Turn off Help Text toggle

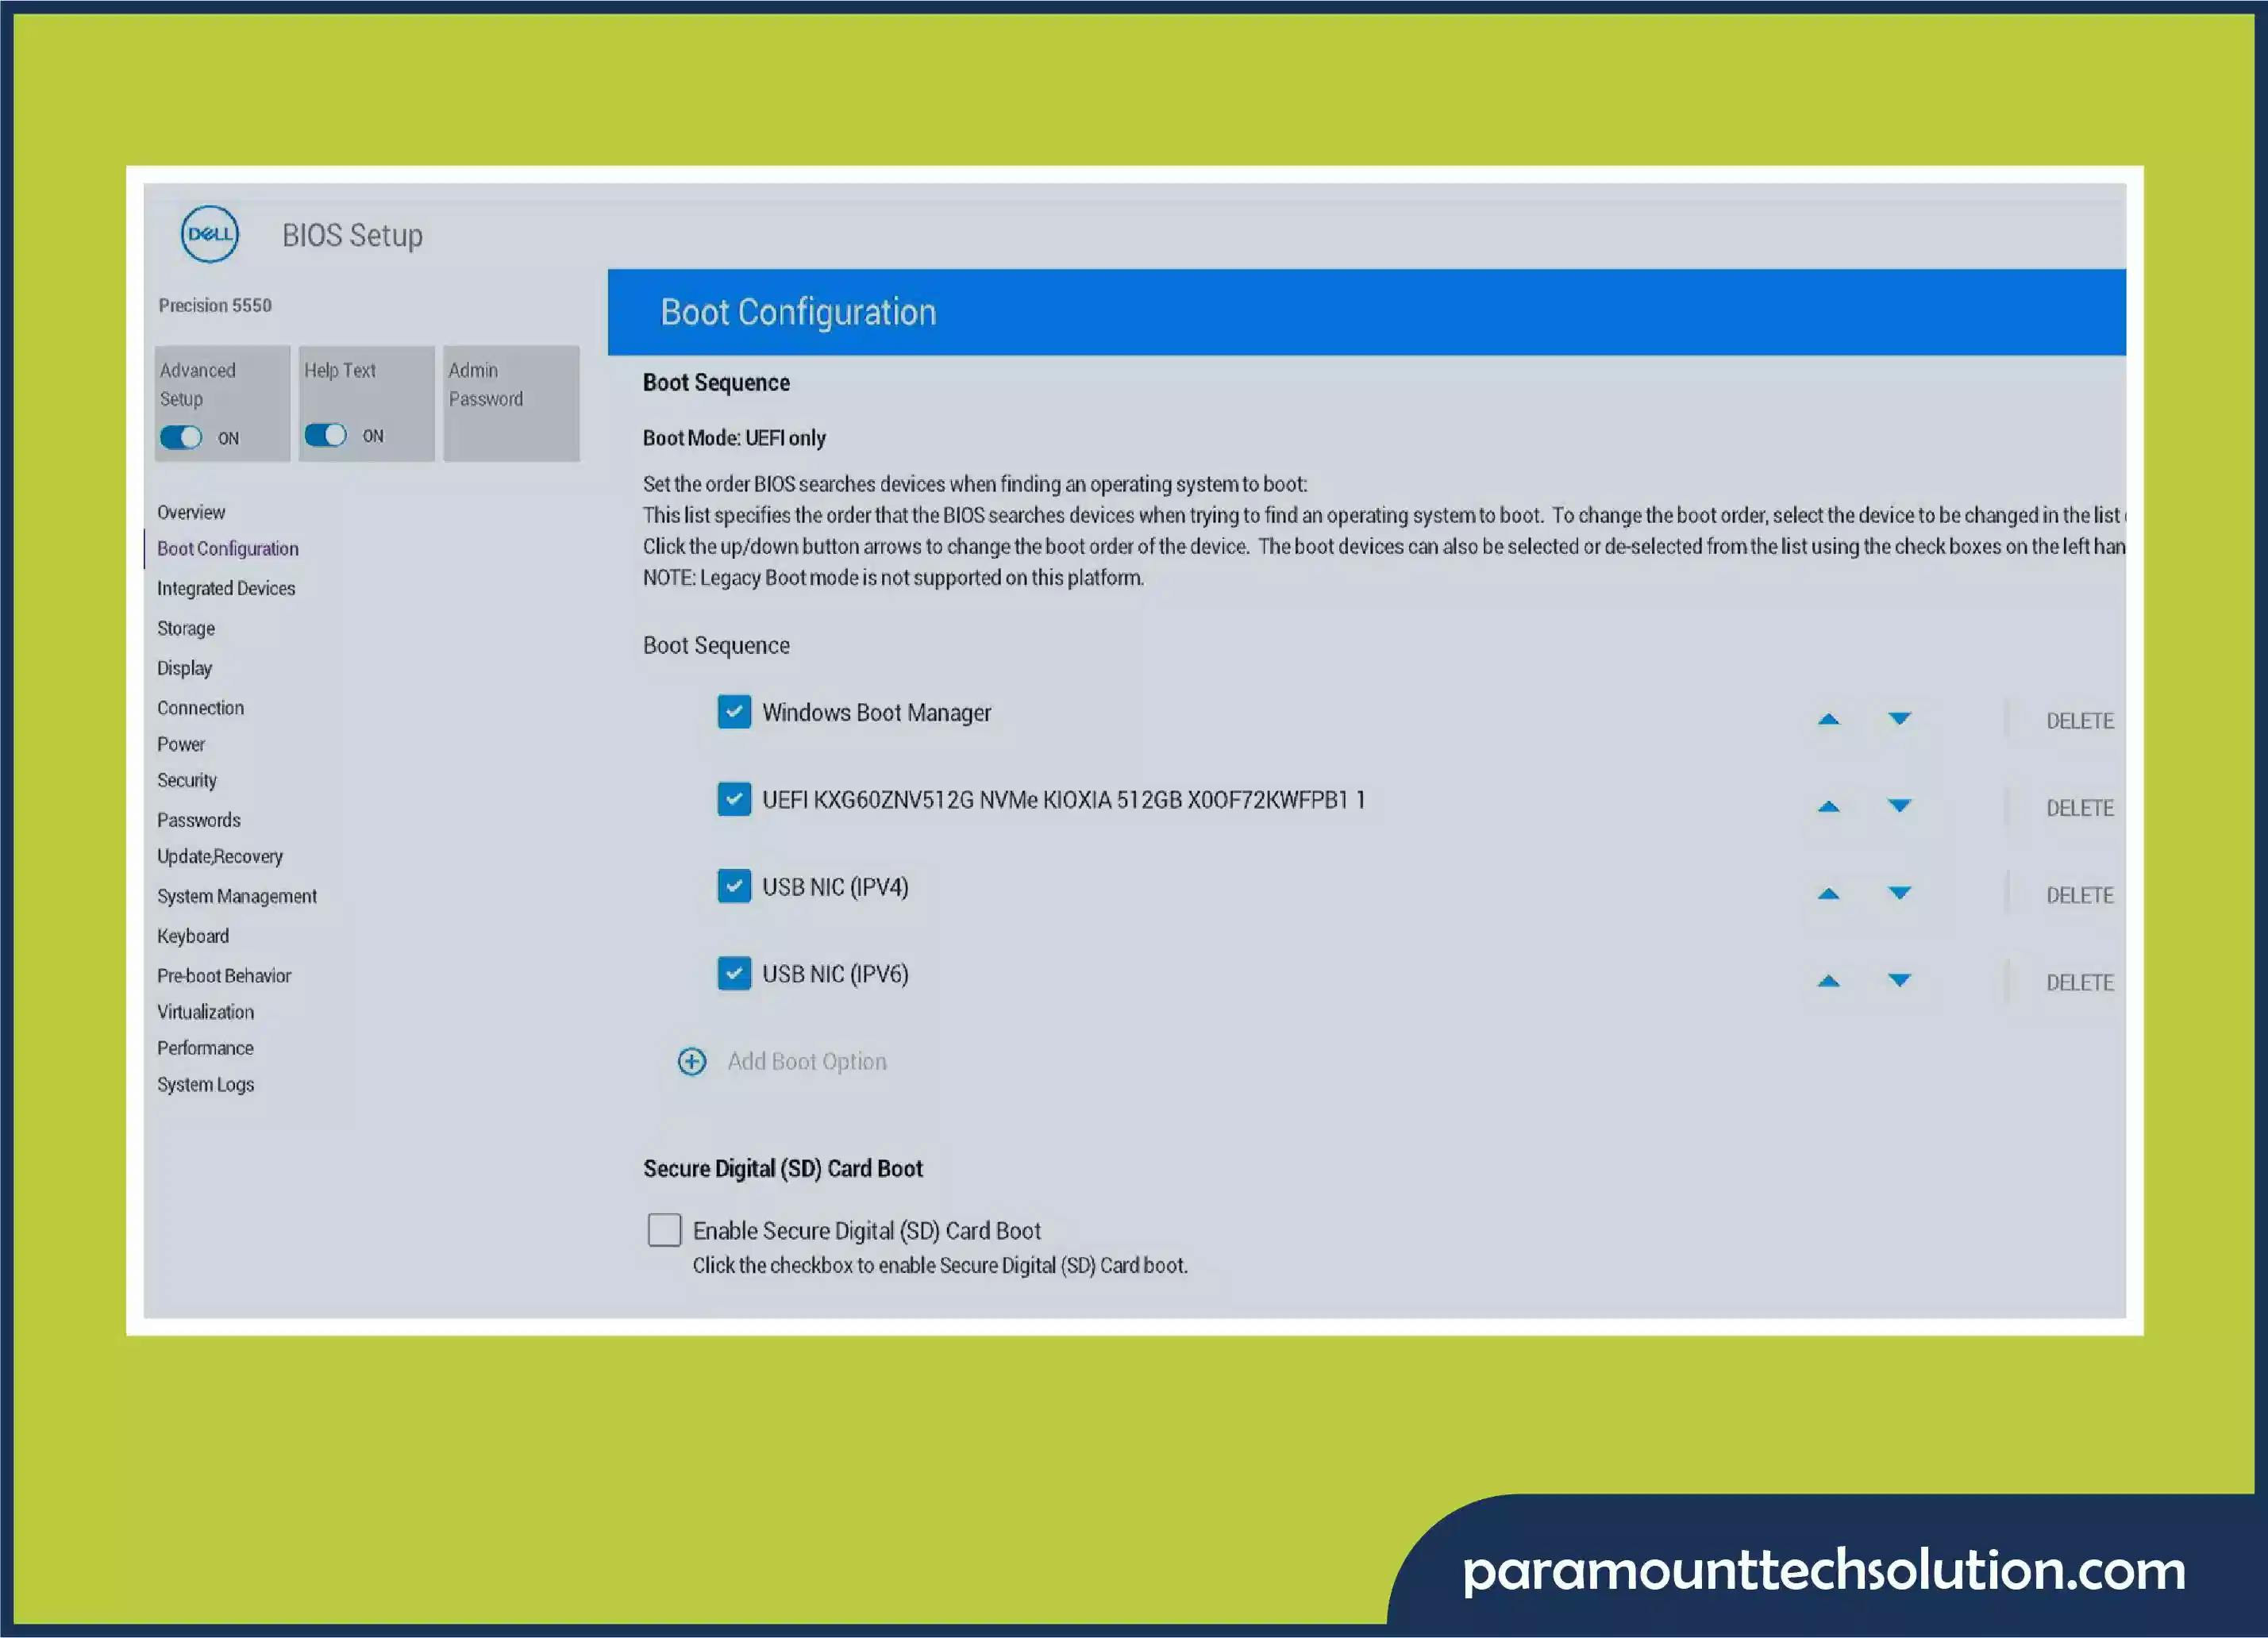(x=325, y=435)
